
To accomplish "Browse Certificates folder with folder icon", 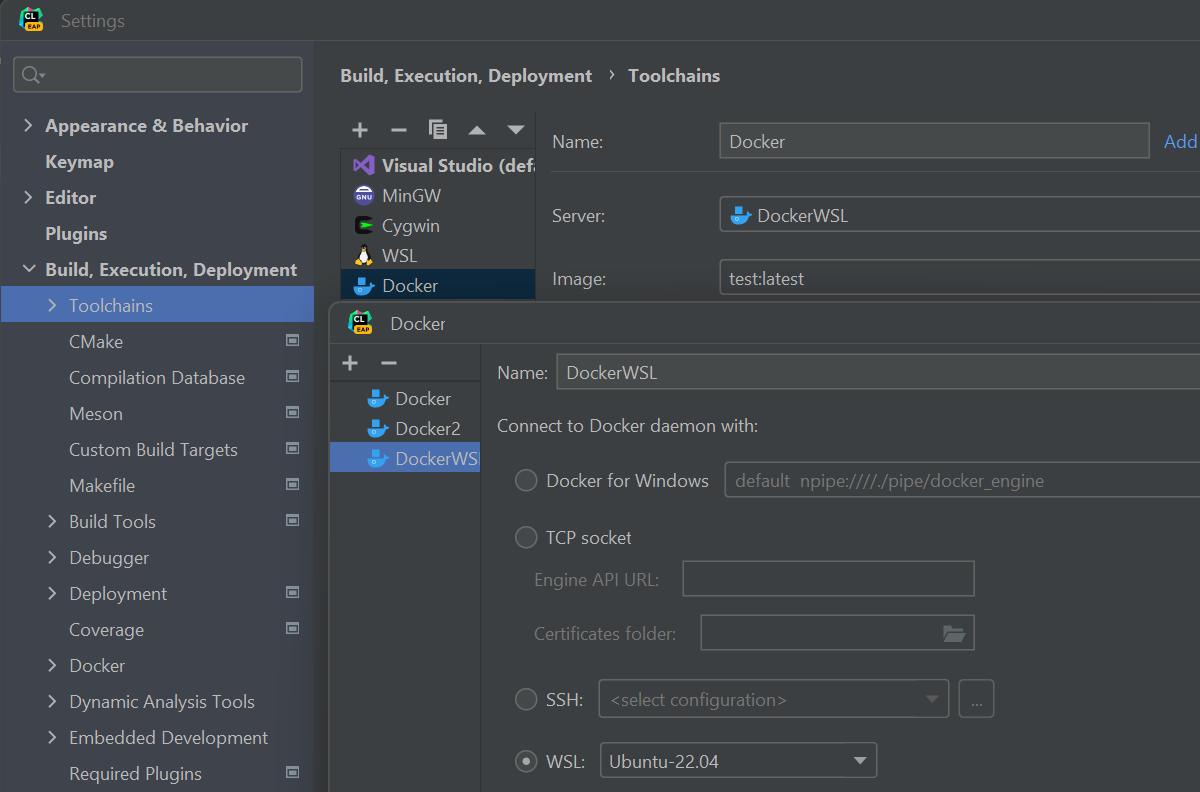I will pyautogui.click(x=953, y=633).
